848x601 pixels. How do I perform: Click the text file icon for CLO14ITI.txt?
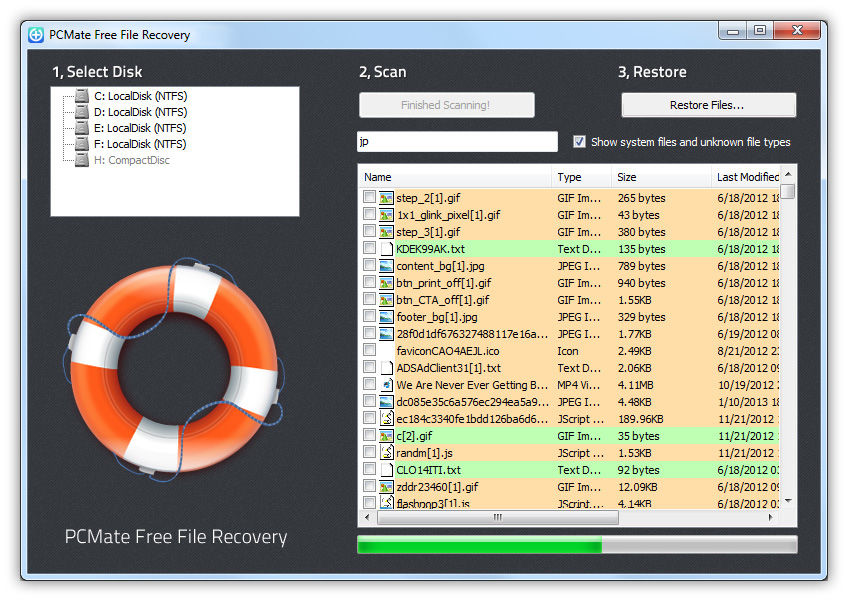pos(386,470)
